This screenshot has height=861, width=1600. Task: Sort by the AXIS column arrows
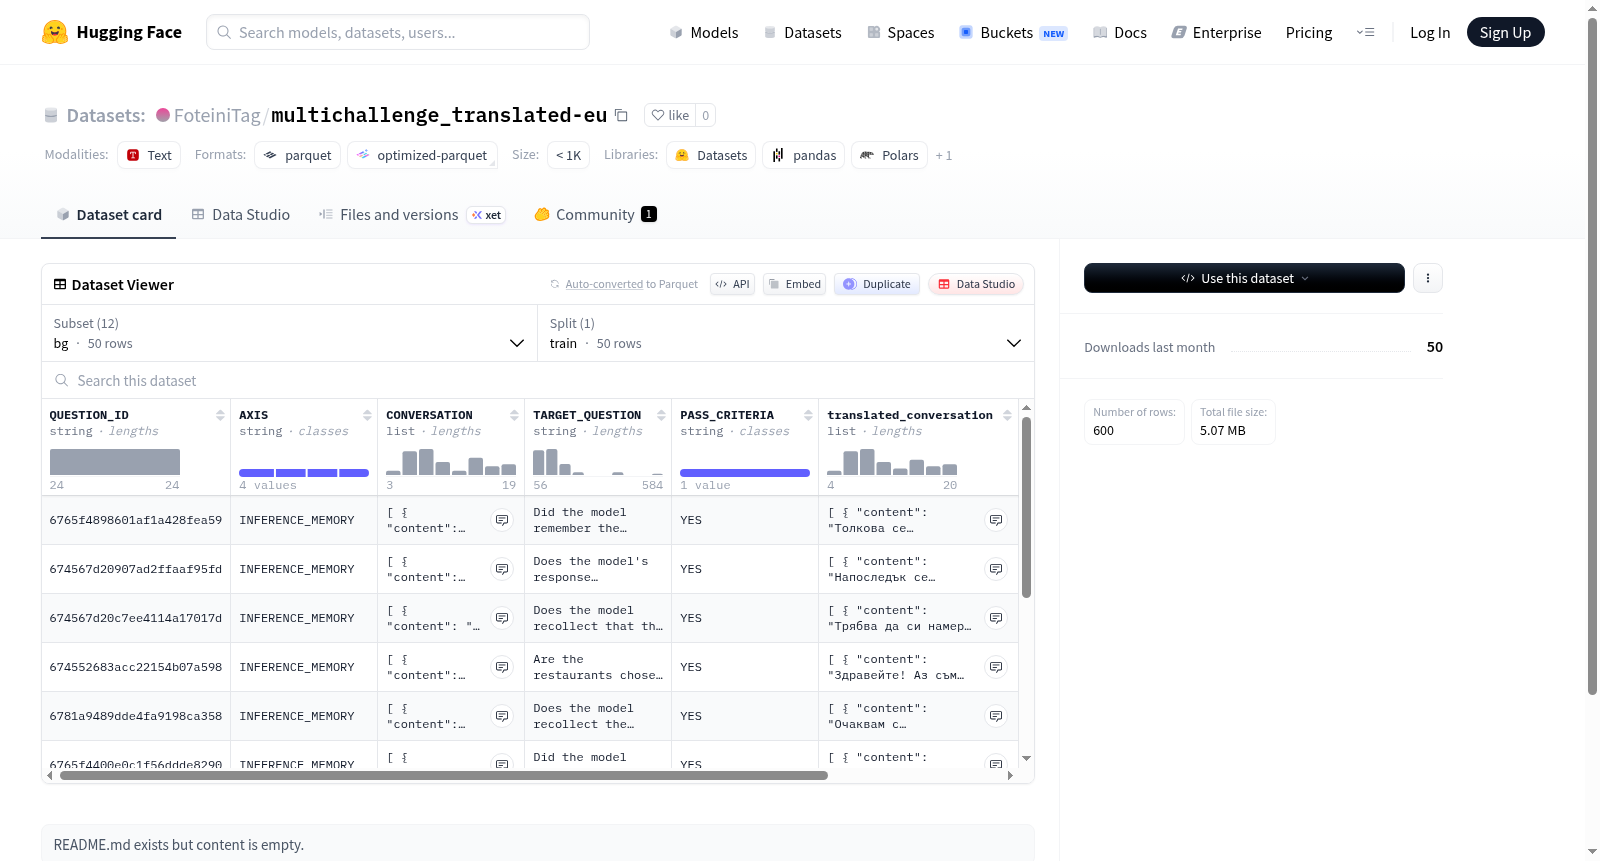tap(367, 415)
